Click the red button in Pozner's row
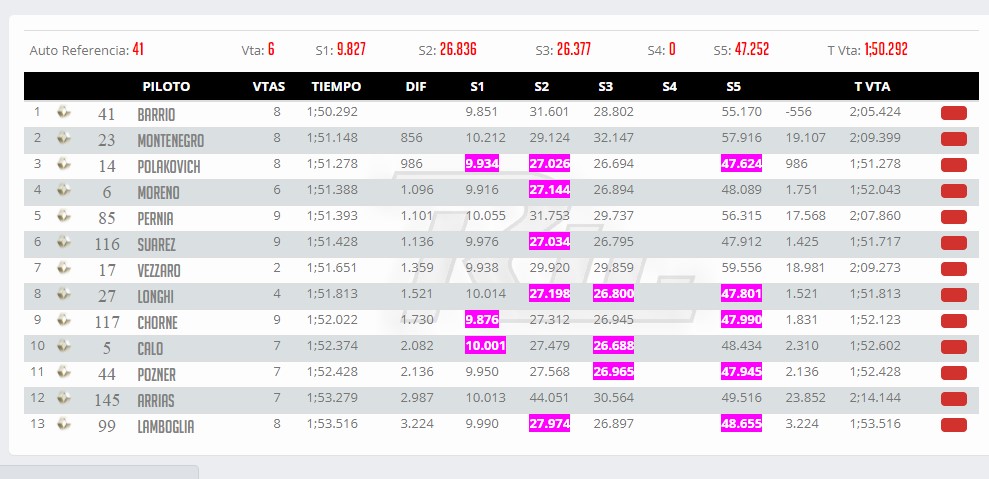The height and width of the screenshot is (479, 989). pos(954,373)
